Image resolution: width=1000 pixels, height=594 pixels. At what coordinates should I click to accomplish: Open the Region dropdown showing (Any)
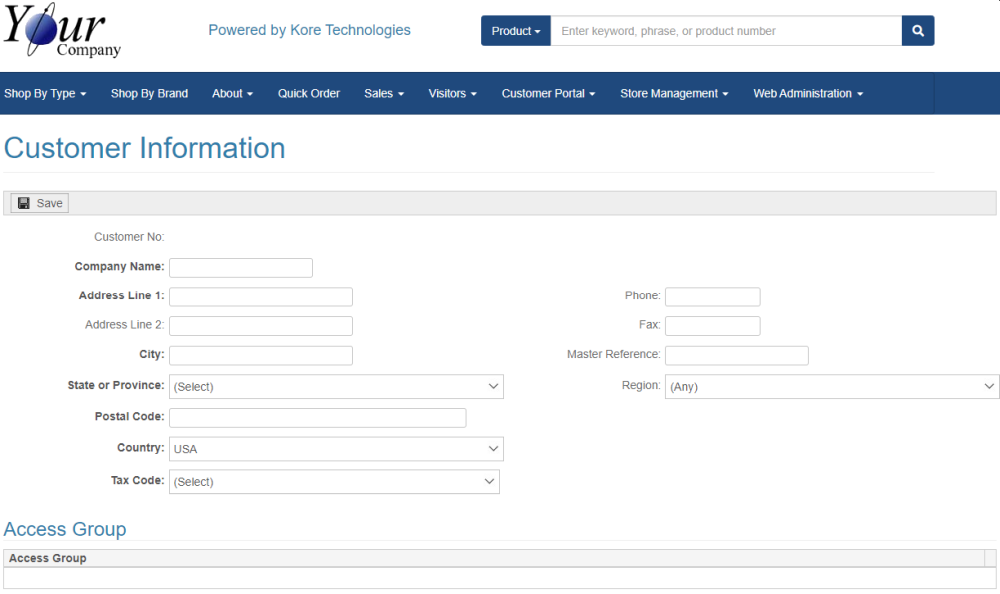[832, 387]
